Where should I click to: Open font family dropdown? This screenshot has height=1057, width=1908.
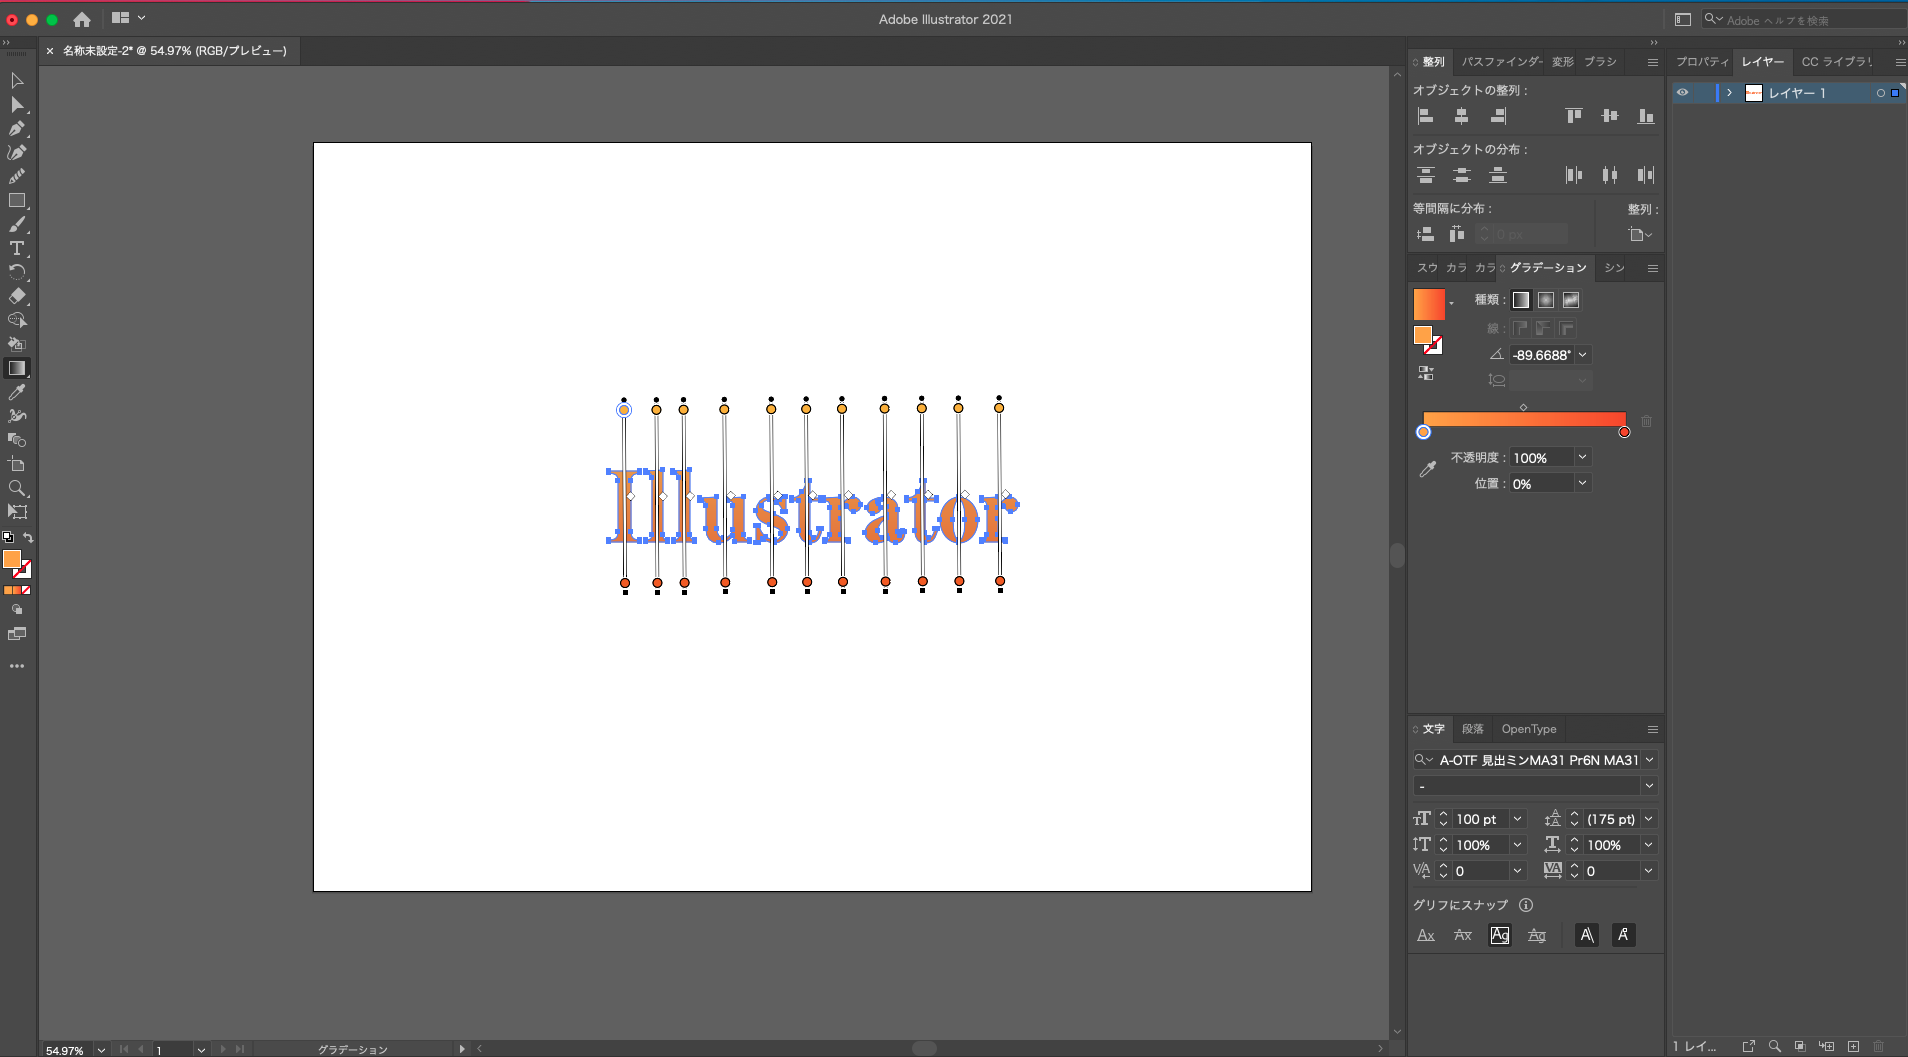point(1650,760)
